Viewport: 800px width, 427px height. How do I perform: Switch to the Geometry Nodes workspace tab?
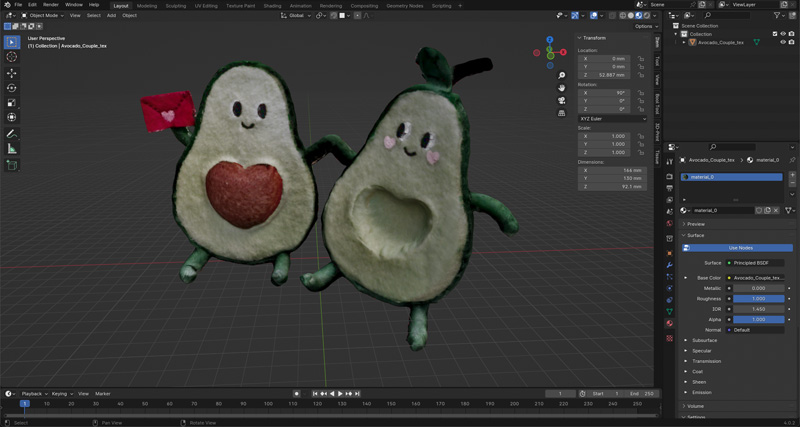point(405,6)
